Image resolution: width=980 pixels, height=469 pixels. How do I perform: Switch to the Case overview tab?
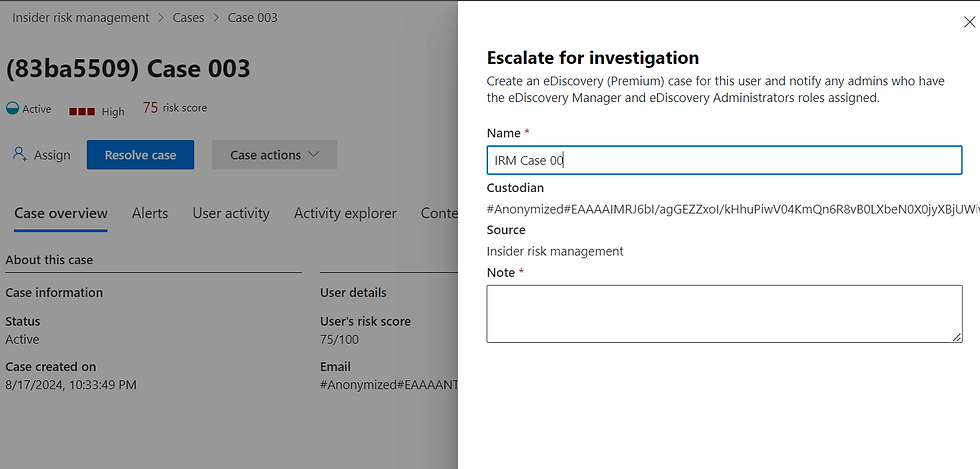coord(61,213)
